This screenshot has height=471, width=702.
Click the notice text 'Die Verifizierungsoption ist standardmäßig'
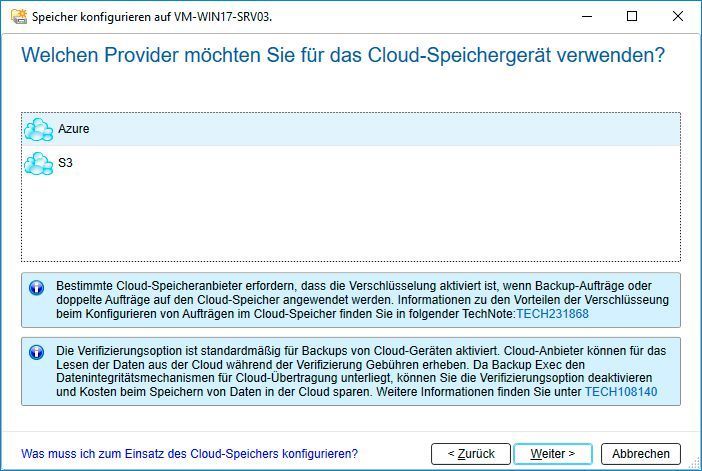pos(168,351)
